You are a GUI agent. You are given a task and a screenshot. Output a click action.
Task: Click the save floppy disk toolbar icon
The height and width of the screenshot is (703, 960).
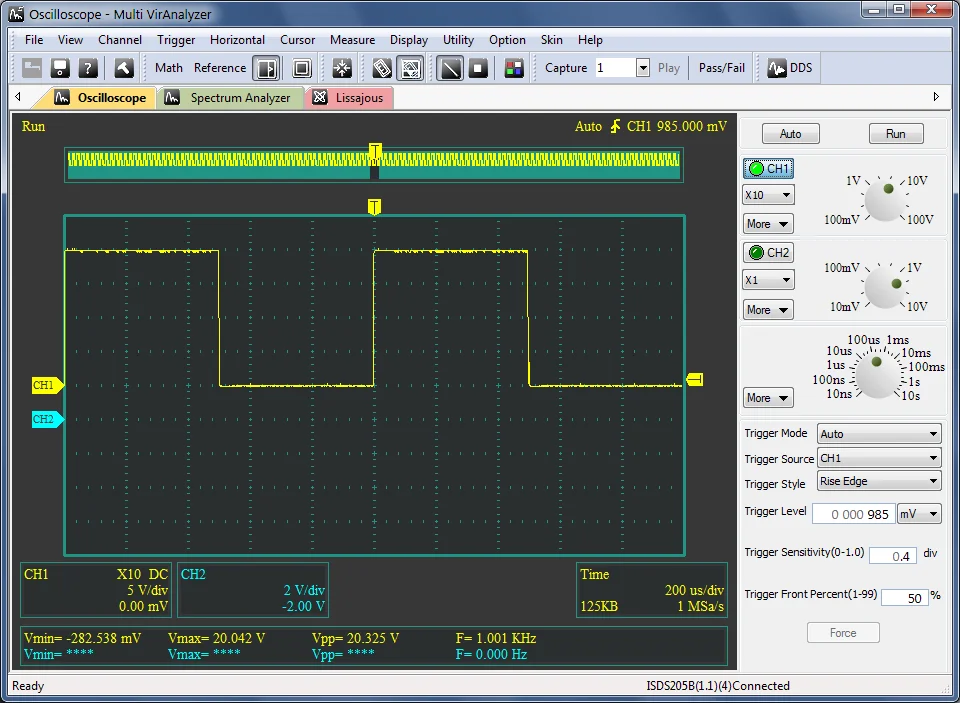60,68
